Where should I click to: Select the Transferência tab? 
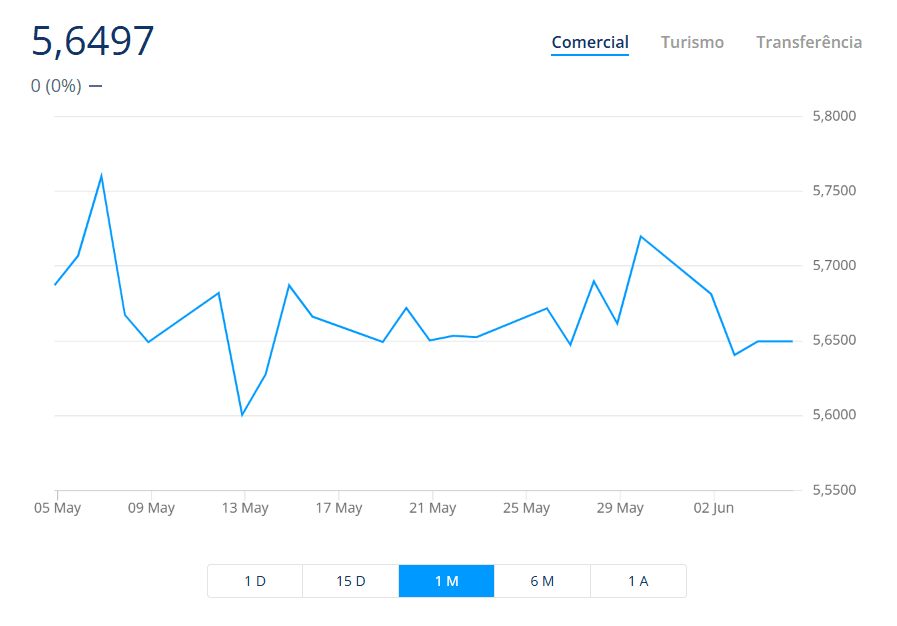coord(809,42)
